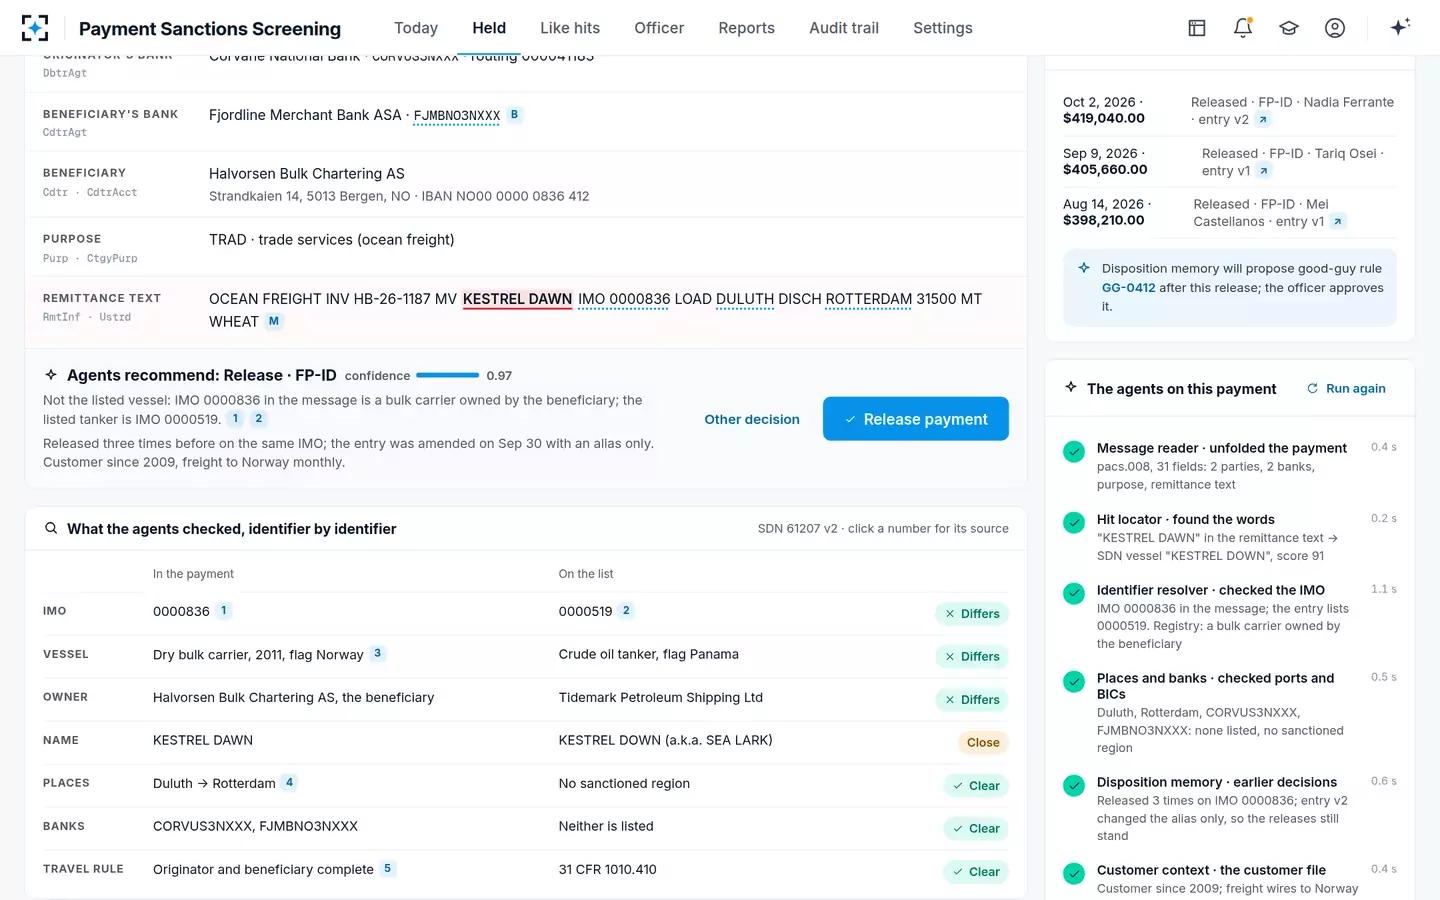Click the underlined ROTTERDAM in remittance text

(x=868, y=299)
